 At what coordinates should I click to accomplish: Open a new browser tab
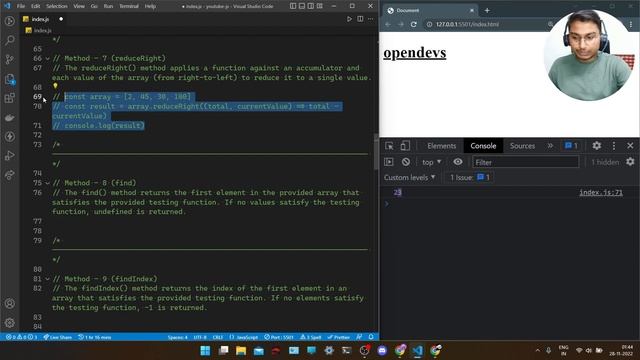click(x=487, y=11)
